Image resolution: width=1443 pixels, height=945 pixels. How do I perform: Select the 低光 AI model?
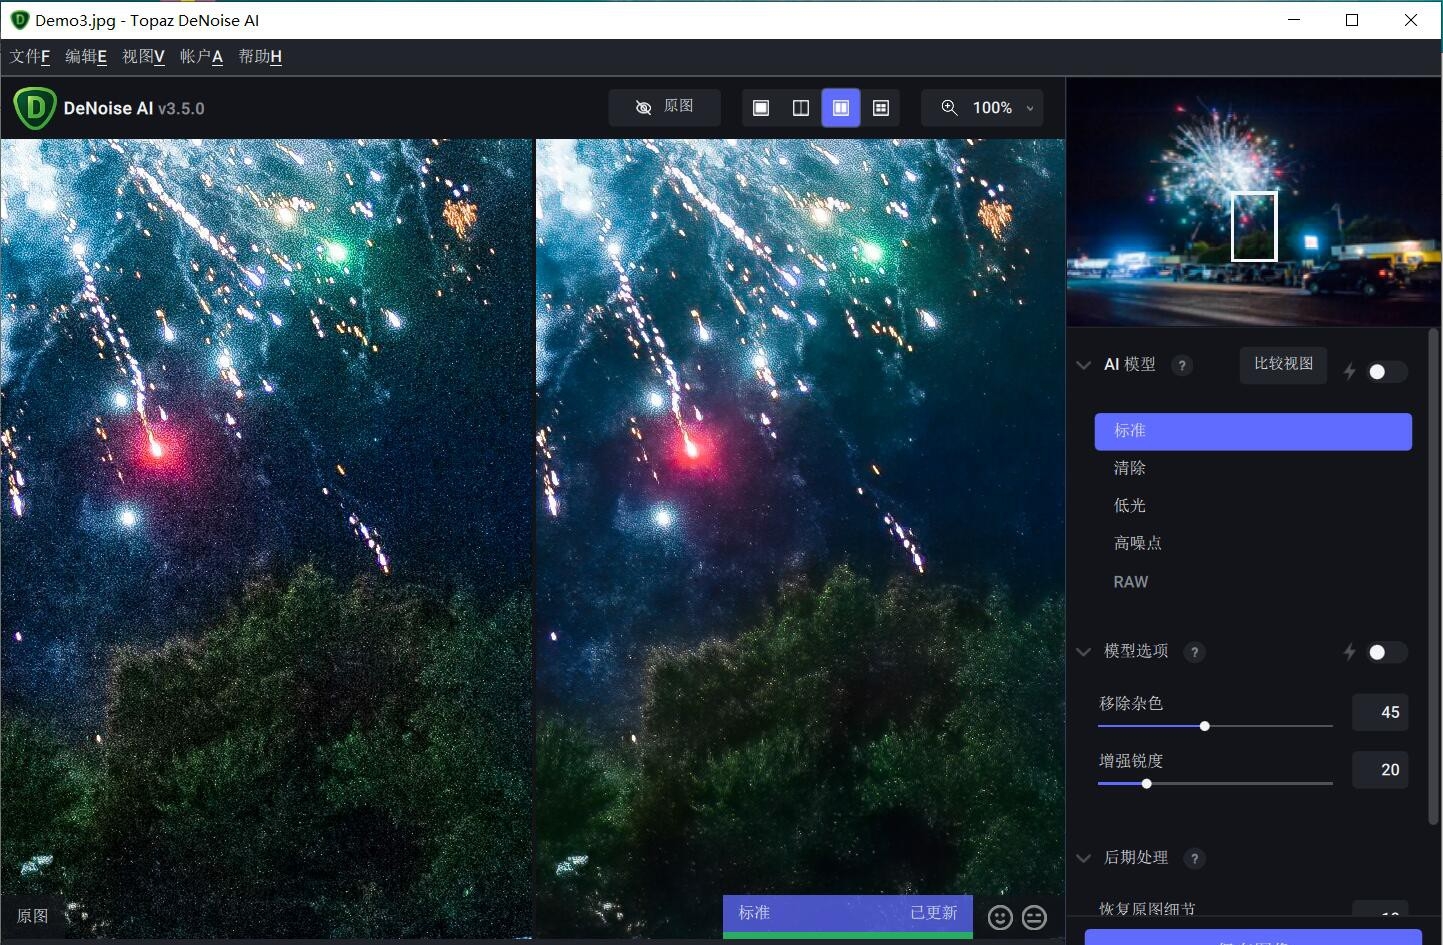(1130, 506)
